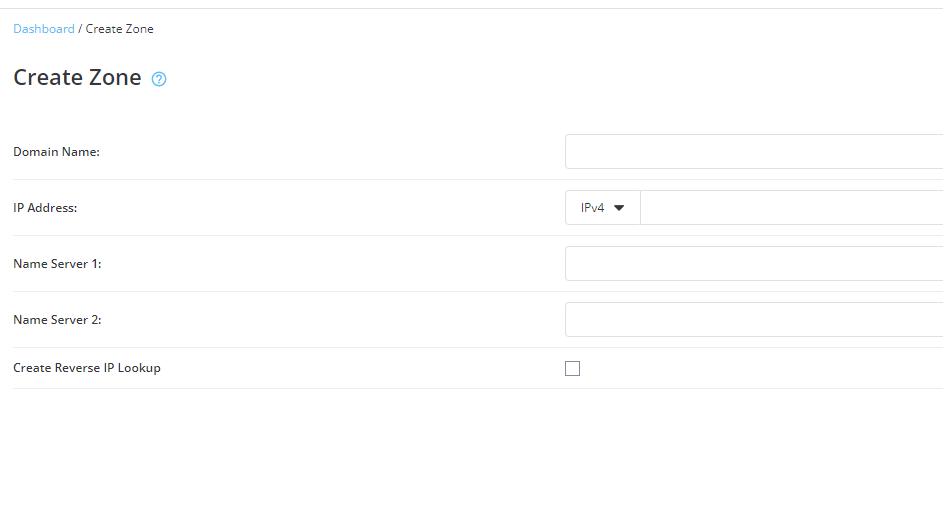The width and height of the screenshot is (943, 514).
Task: Go back to the Dashboard breadcrumb link
Action: tap(44, 29)
